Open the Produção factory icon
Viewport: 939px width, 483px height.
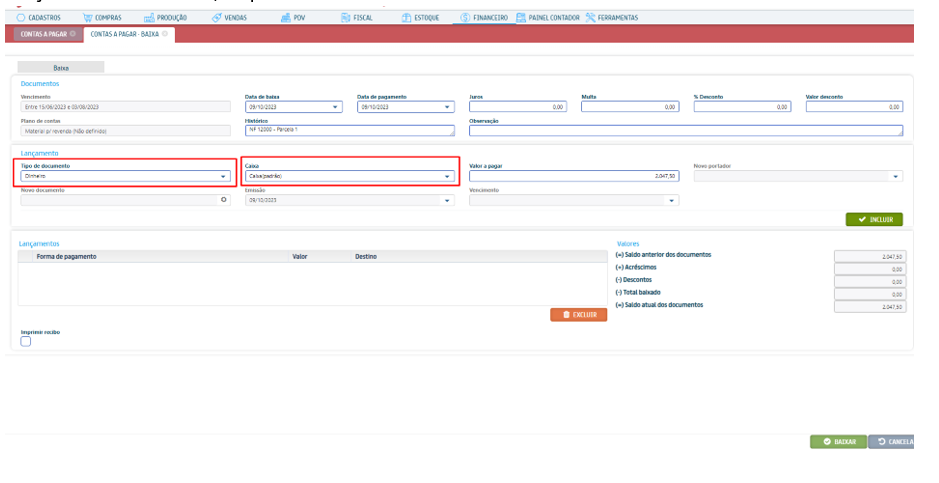point(149,18)
